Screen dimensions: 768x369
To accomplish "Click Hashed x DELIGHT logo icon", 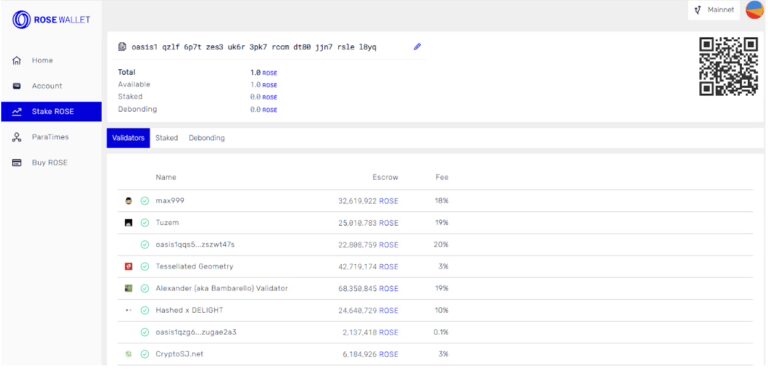I will [x=129, y=311].
